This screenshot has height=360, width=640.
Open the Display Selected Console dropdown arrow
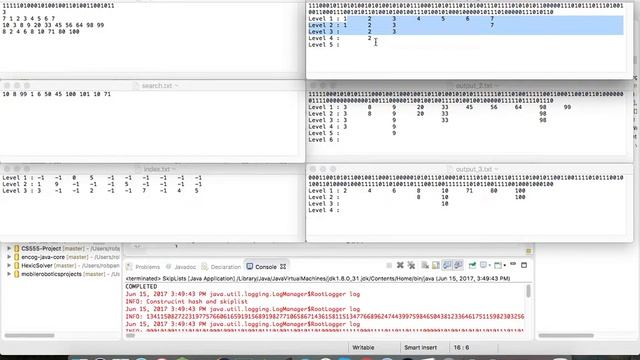(489, 266)
